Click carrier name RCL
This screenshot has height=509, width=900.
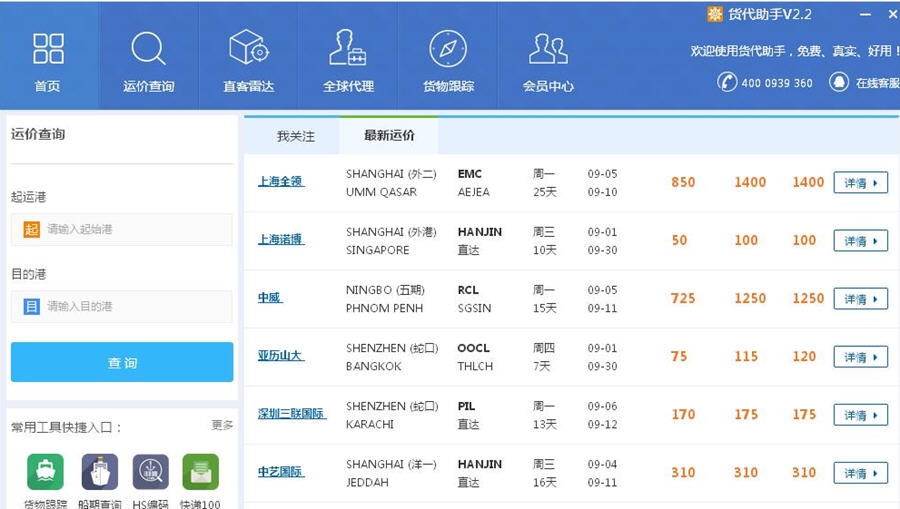[468, 290]
